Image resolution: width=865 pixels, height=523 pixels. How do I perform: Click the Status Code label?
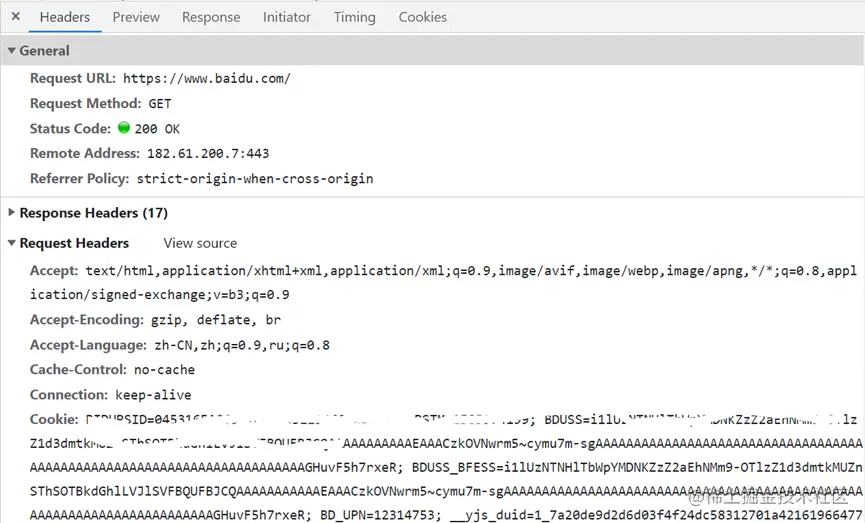click(70, 129)
